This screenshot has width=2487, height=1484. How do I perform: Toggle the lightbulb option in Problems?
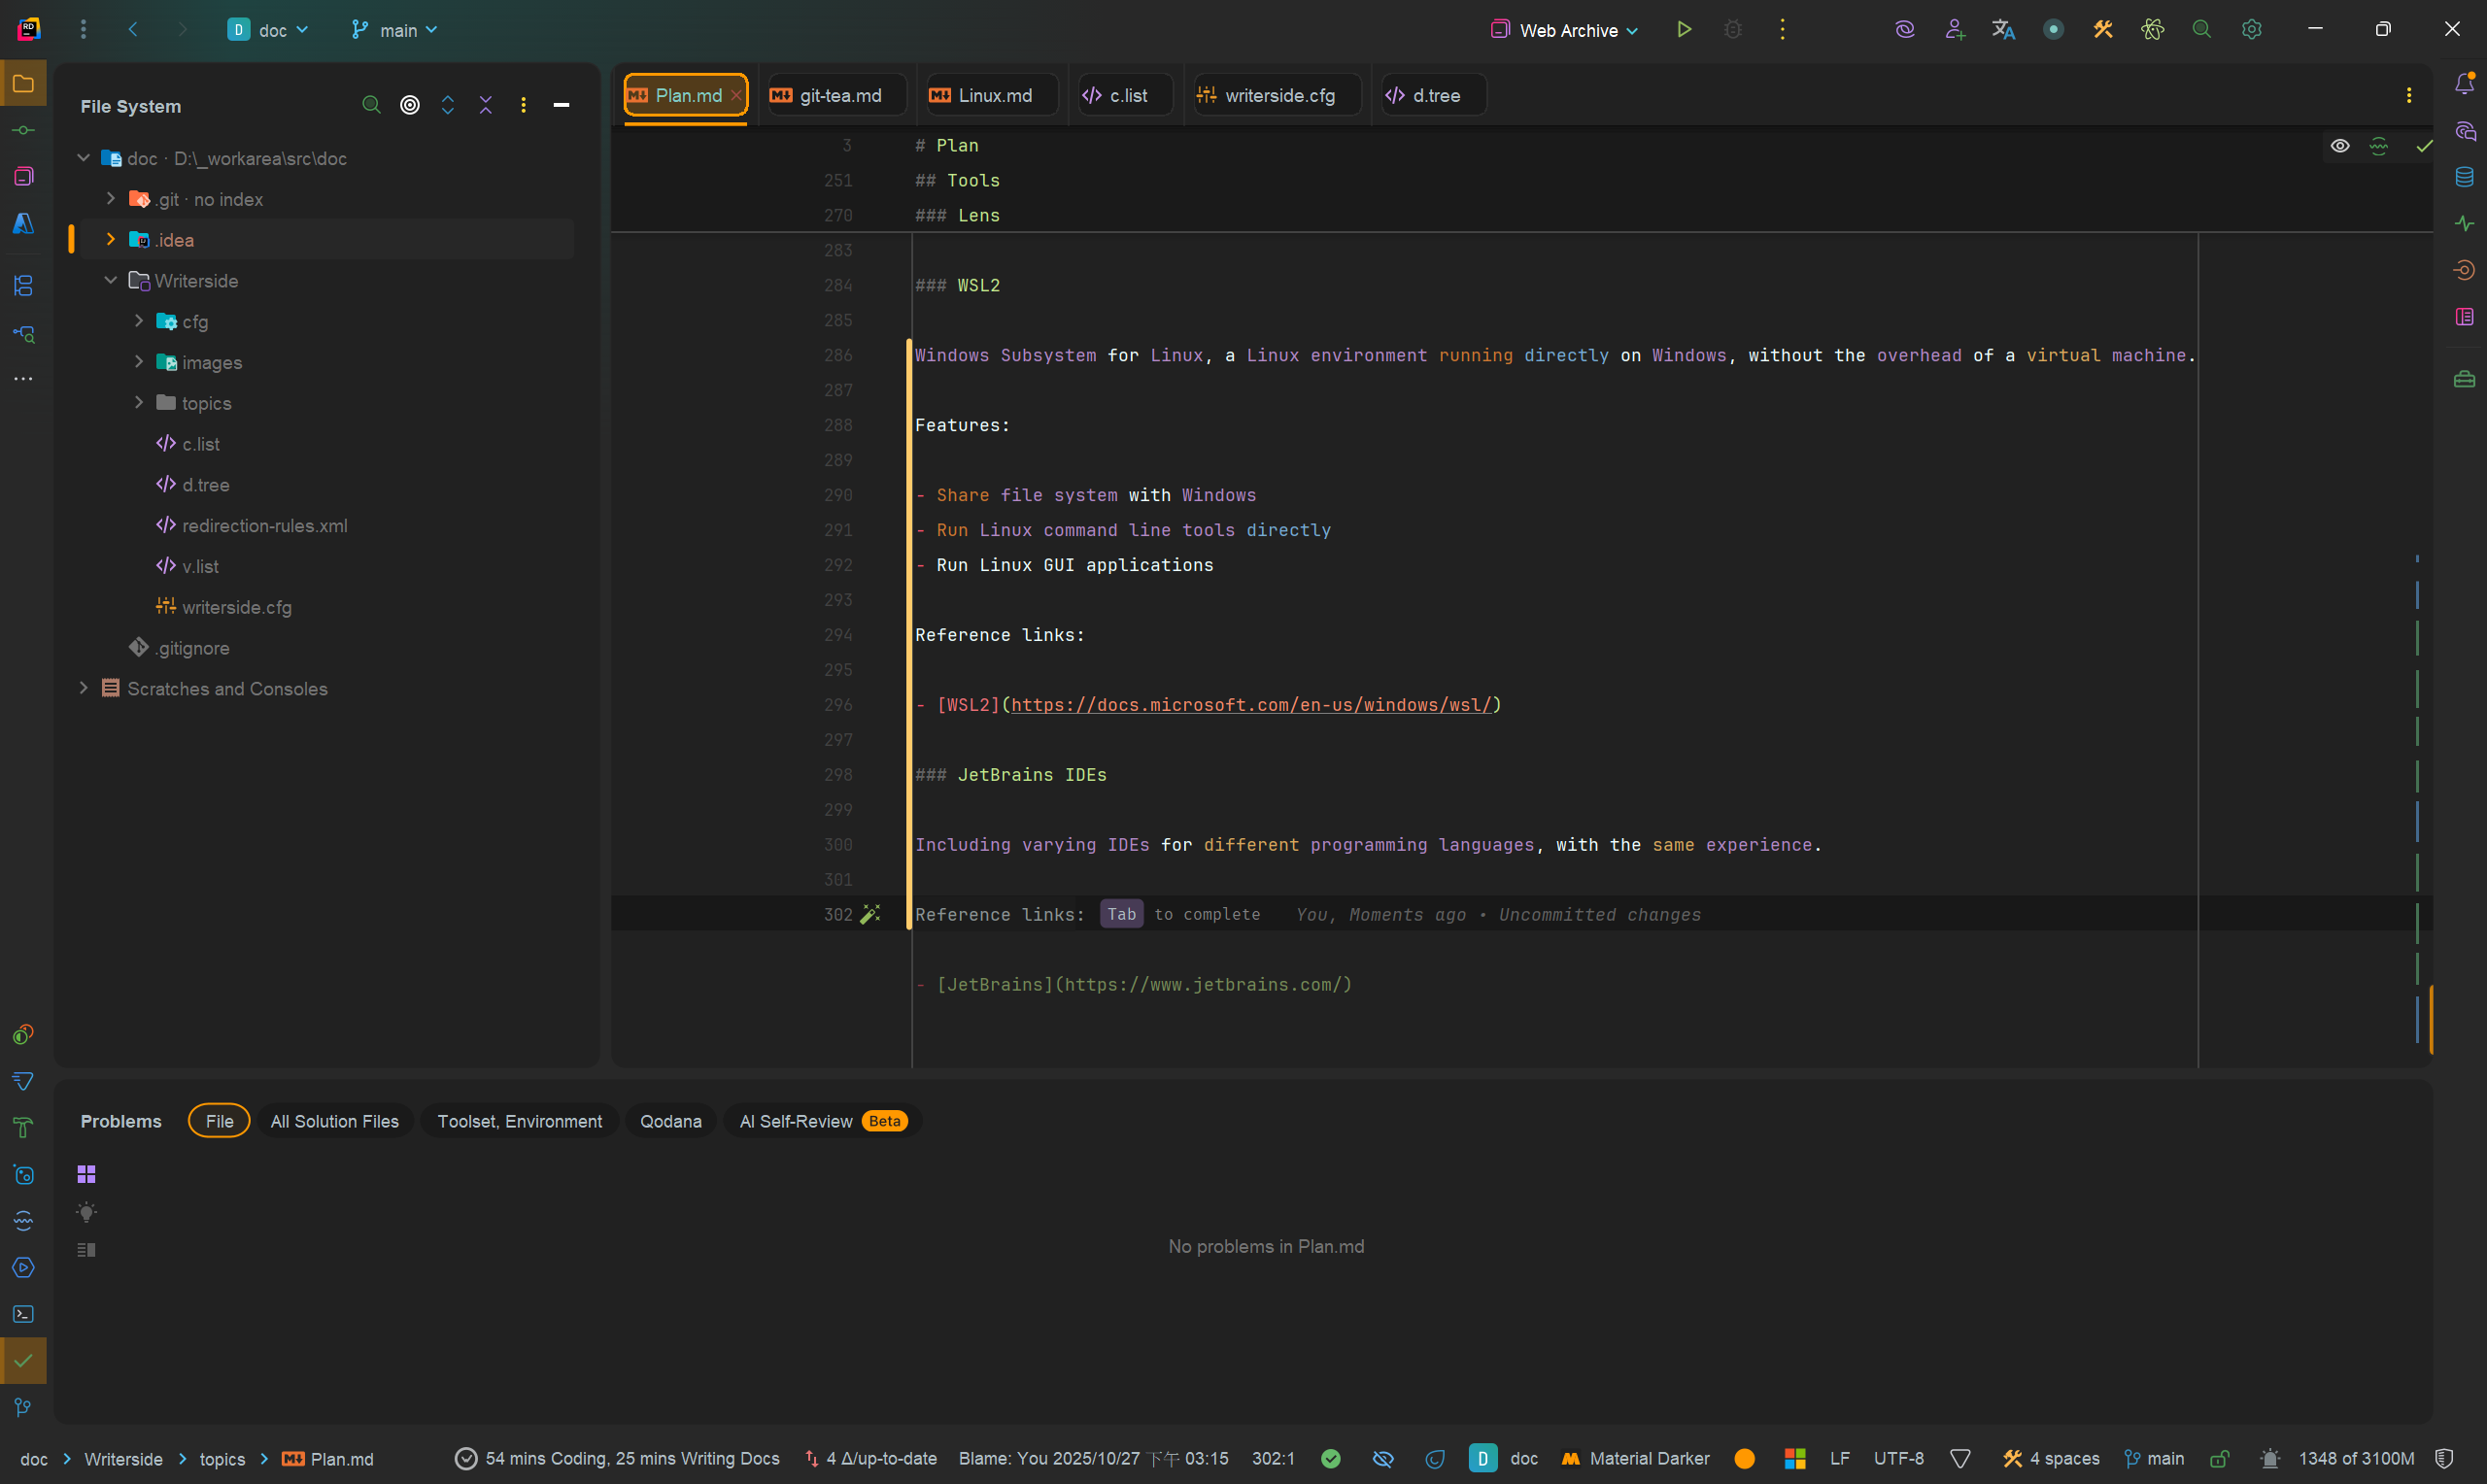pos(87,1213)
